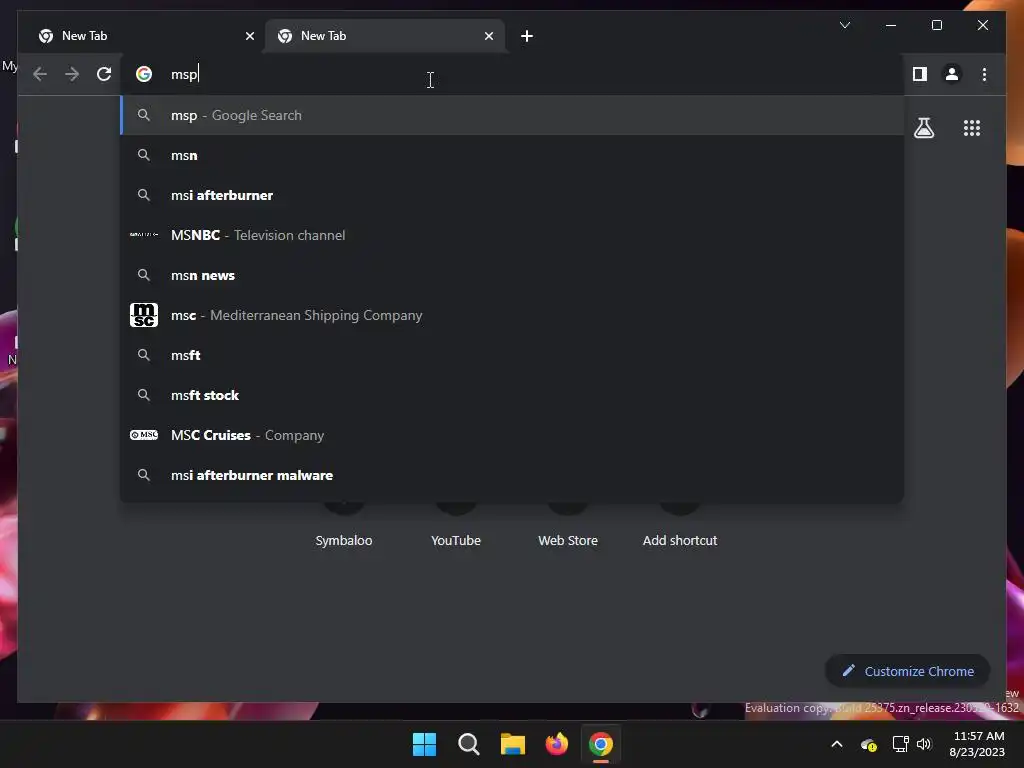Open a new tab with plus button
Viewport: 1024px width, 768px height.
[x=527, y=36]
